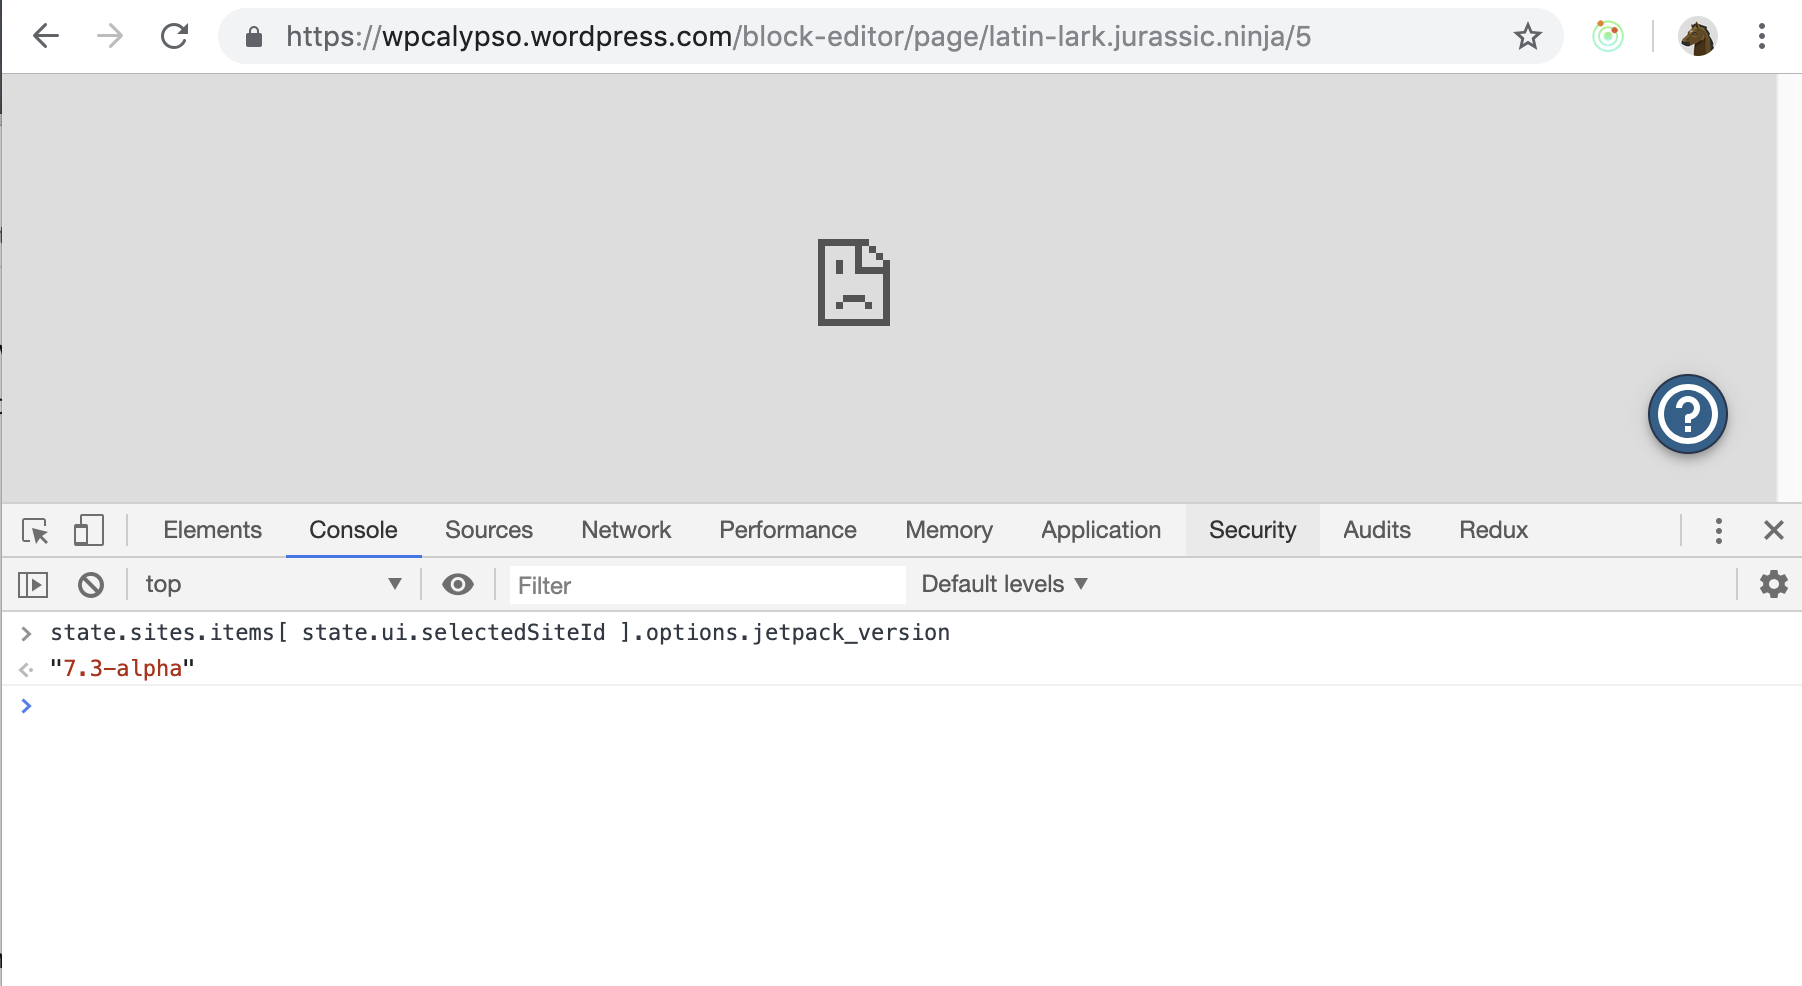Viewport: 1802px width, 986px height.
Task: Select the inspect element tool
Action: (x=34, y=531)
